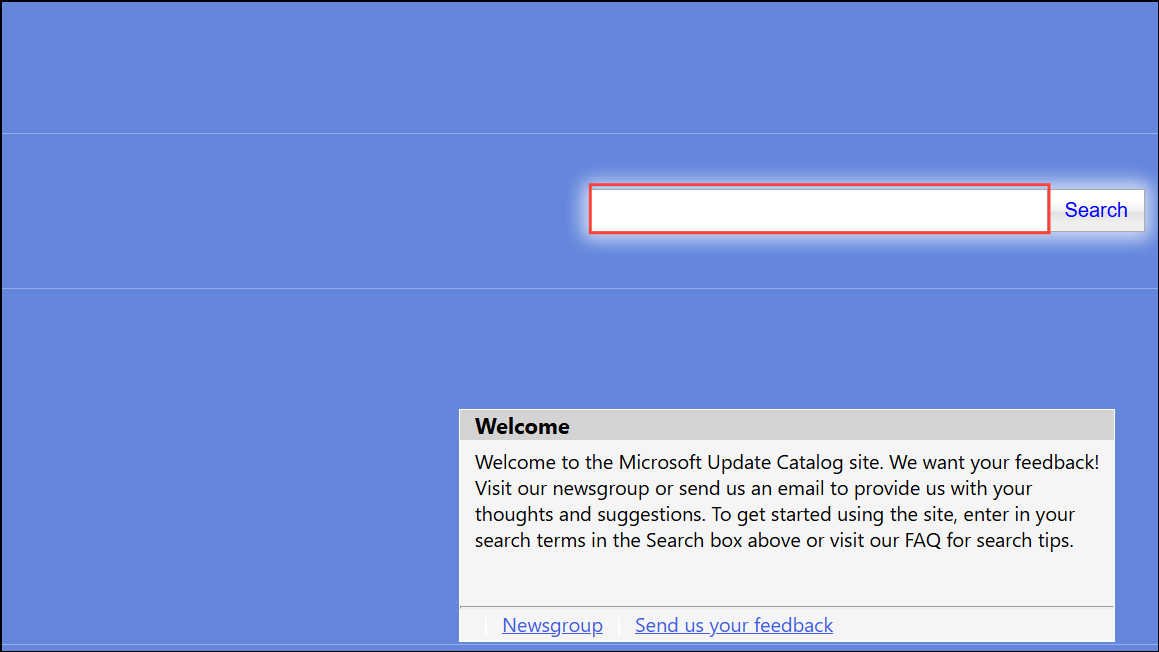
Task: Open Send us your feedback link
Action: click(x=734, y=625)
